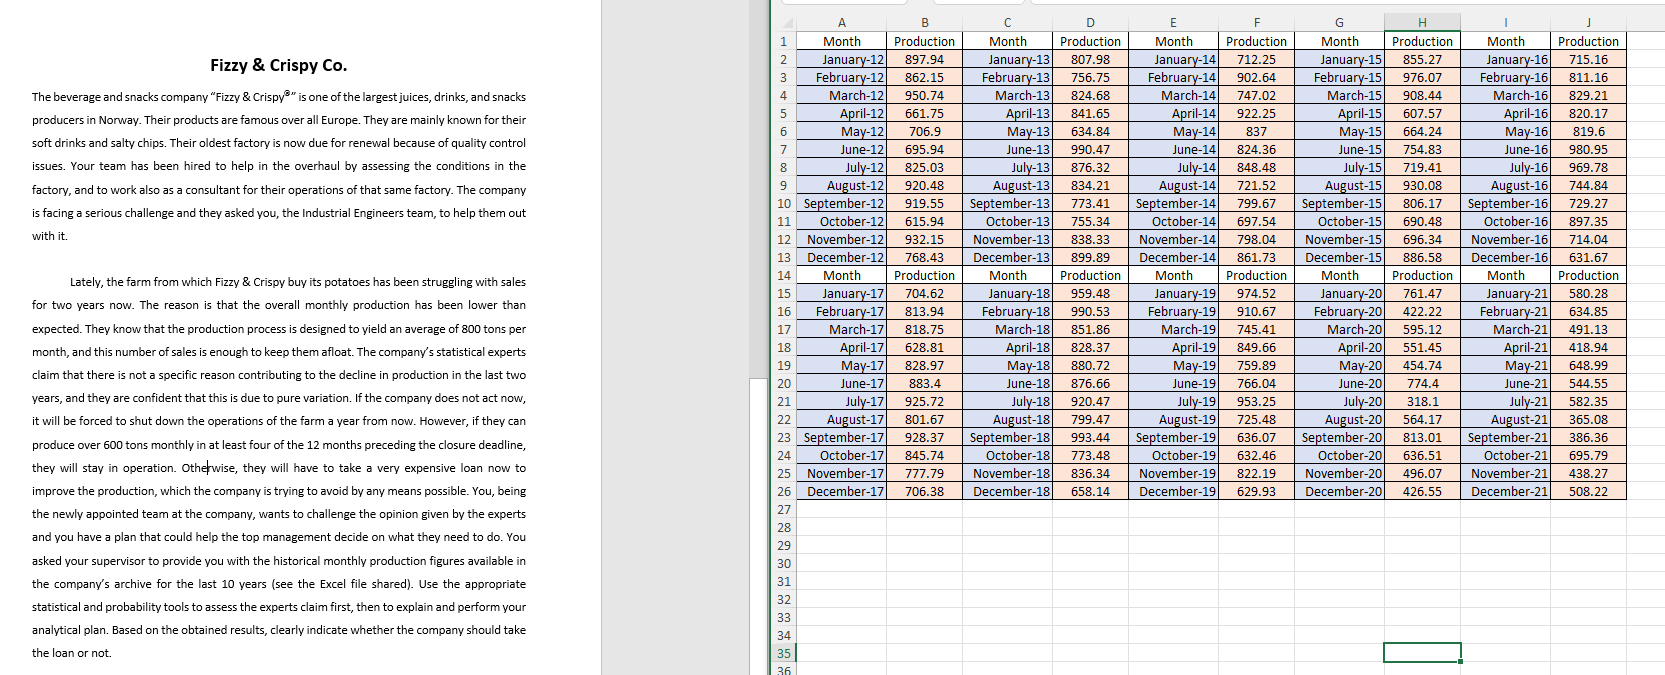Viewport: 1665px width, 675px height.
Task: Click production value 318.1
Action: click(1422, 401)
